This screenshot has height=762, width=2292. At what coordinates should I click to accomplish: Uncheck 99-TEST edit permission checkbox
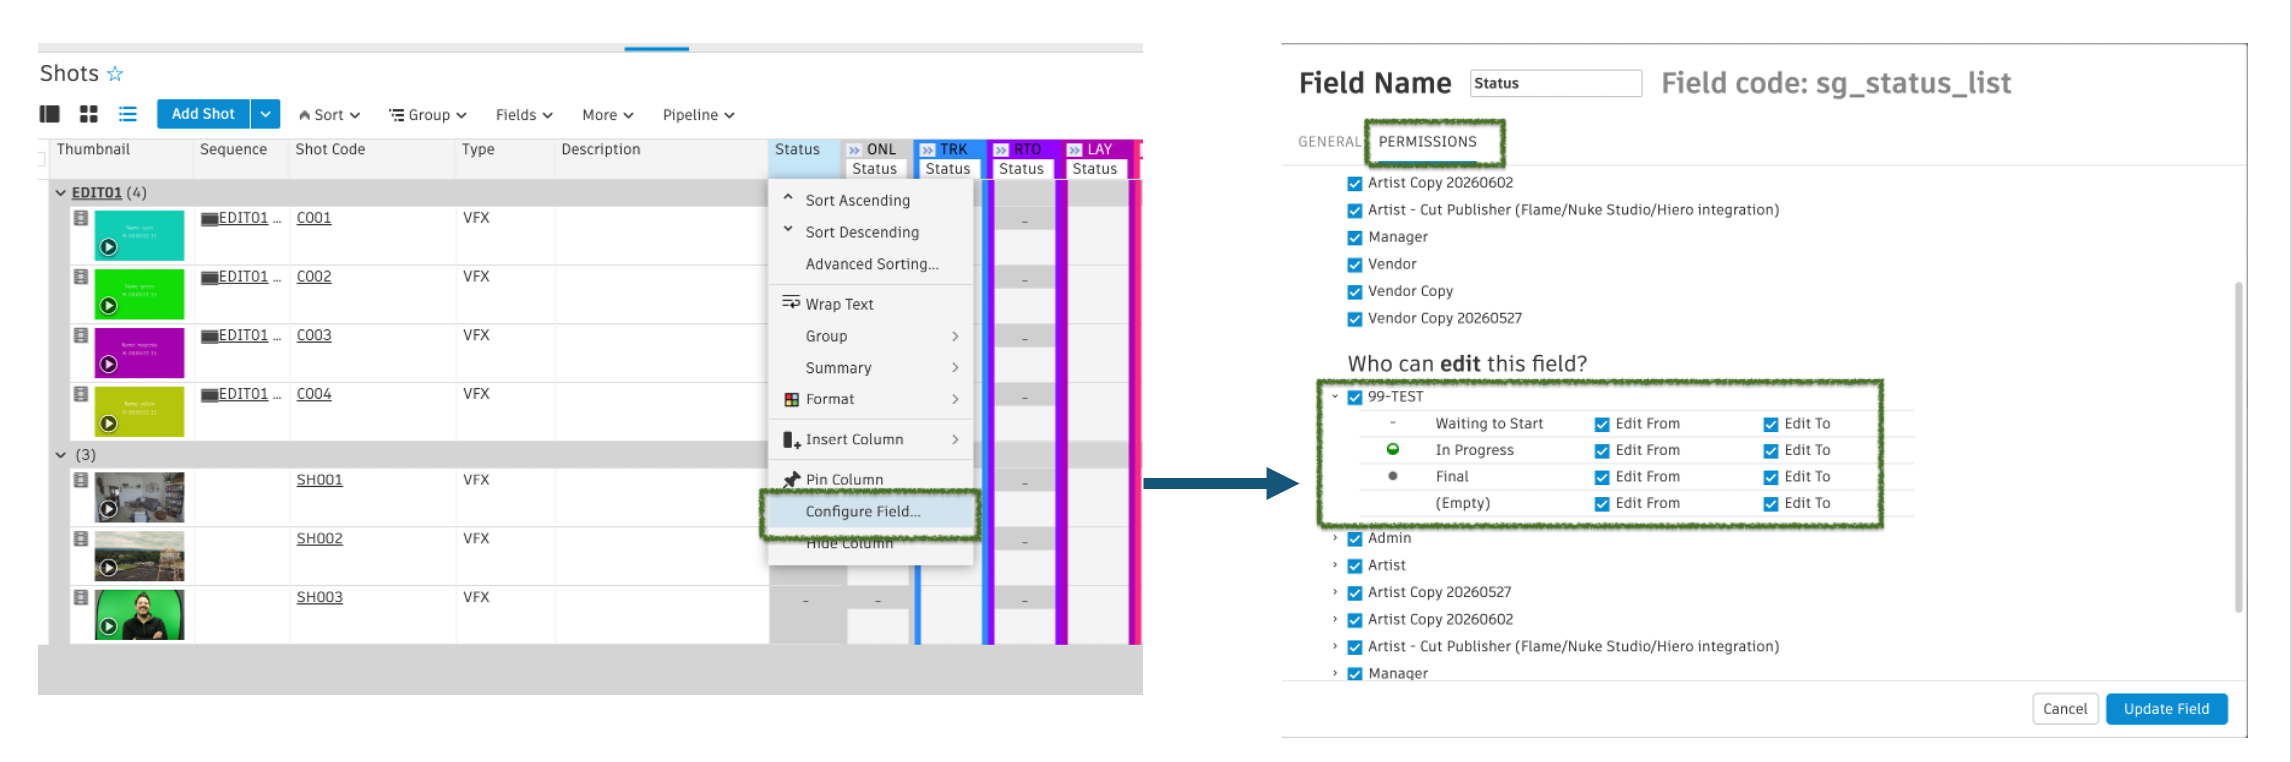(1355, 398)
